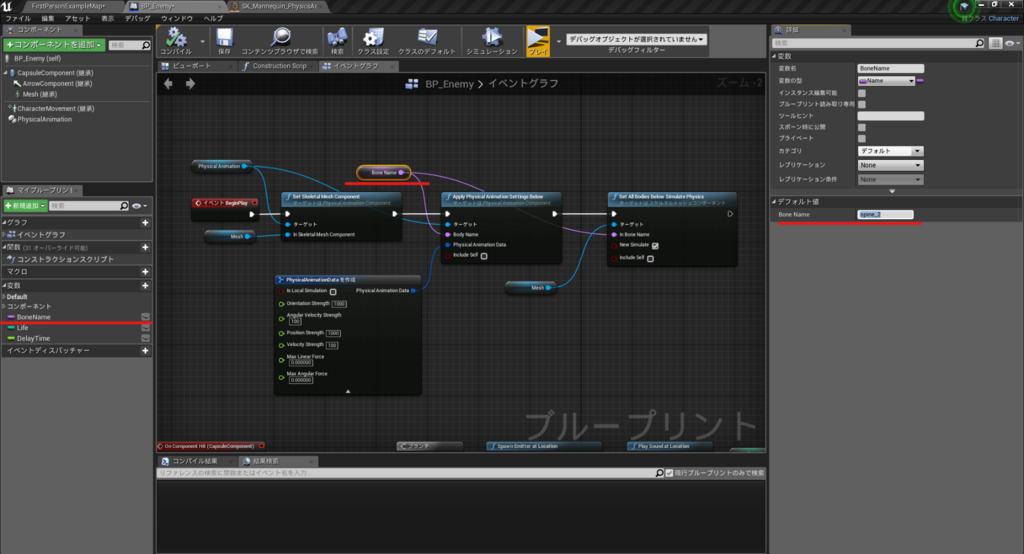
Task: Toggle Life variable visibility eye
Action: pos(146,327)
